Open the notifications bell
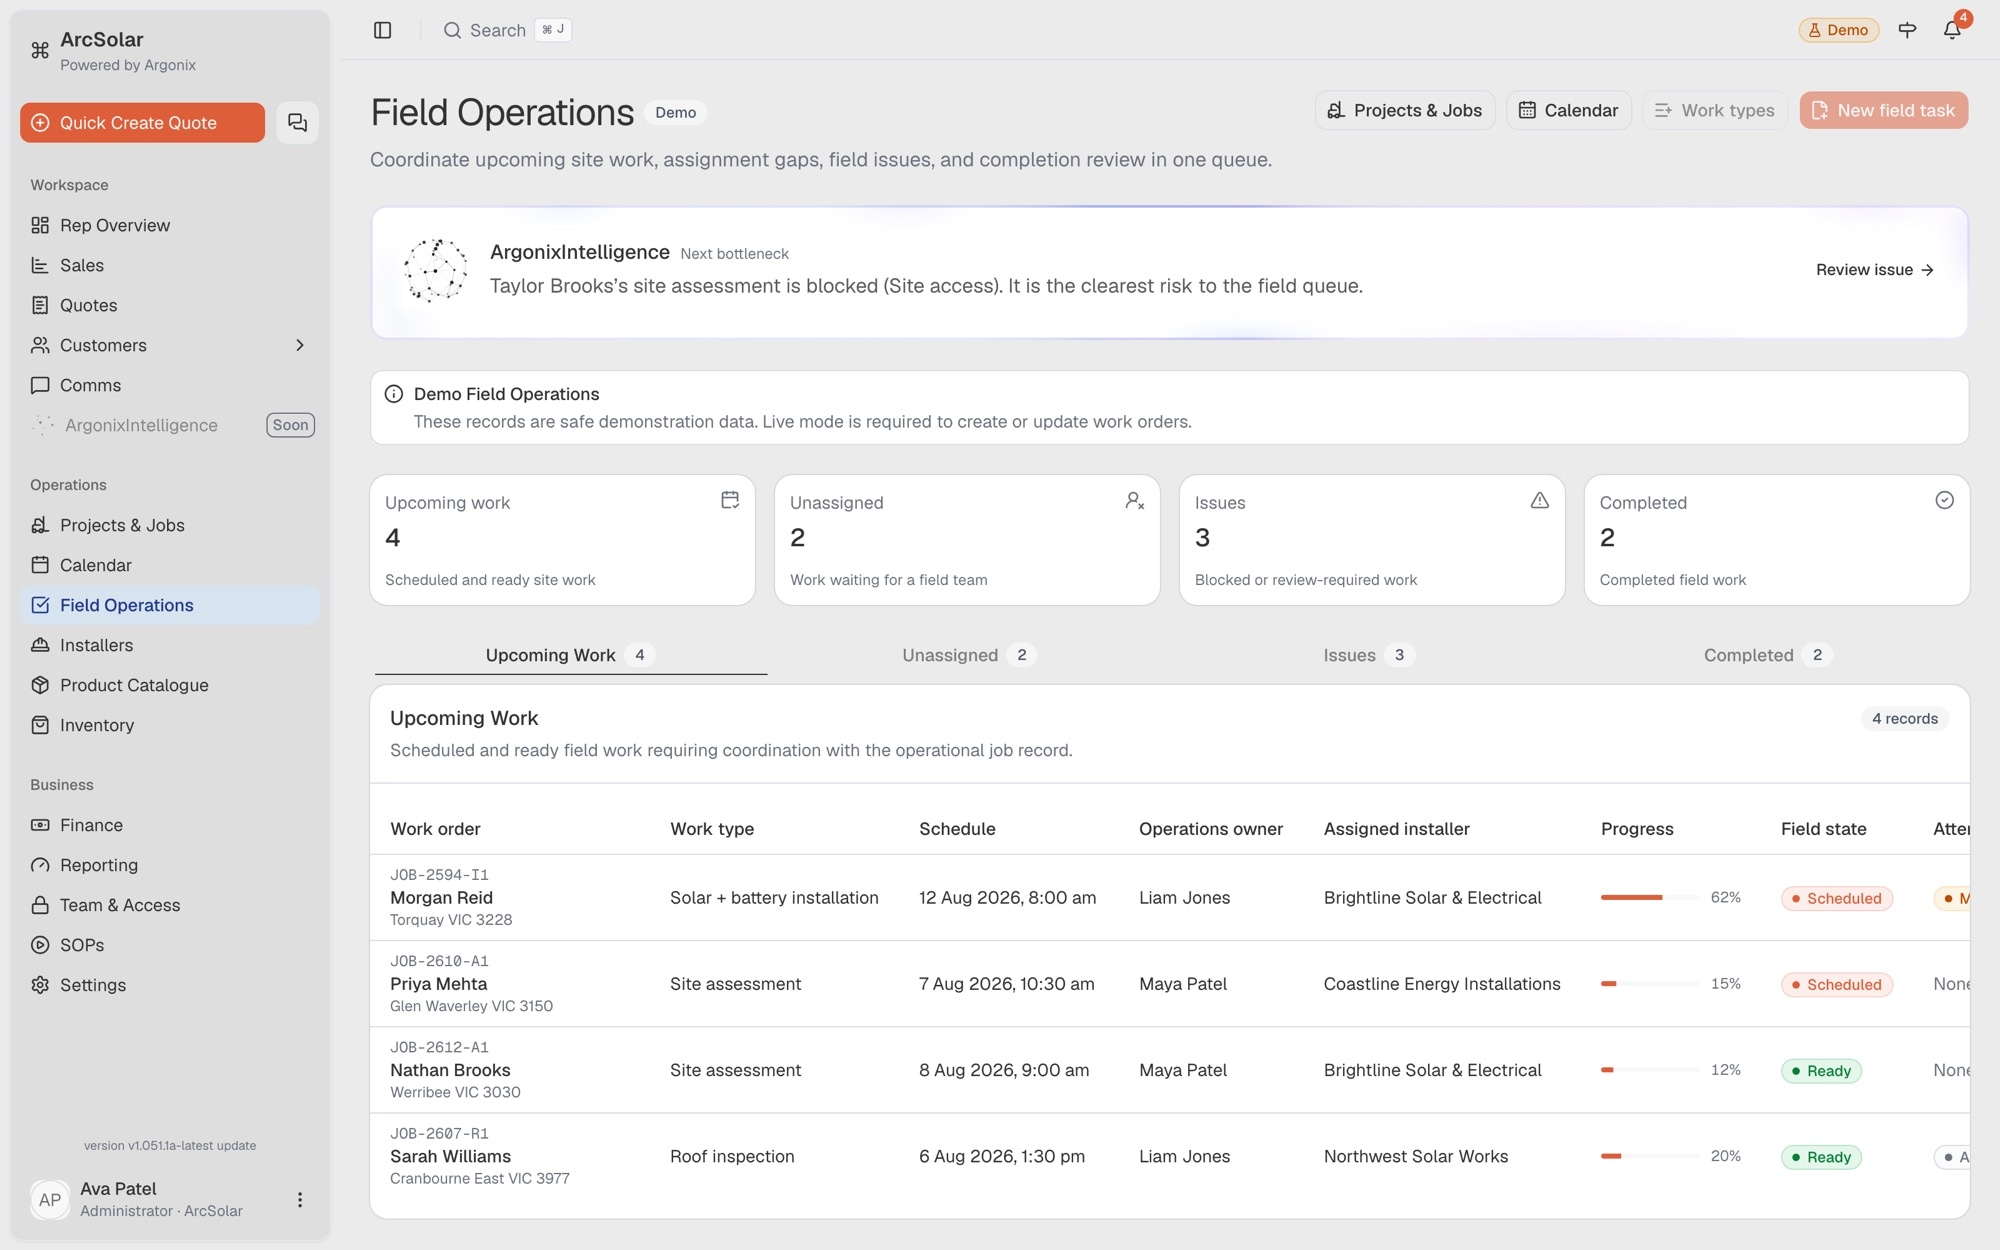 (1952, 30)
